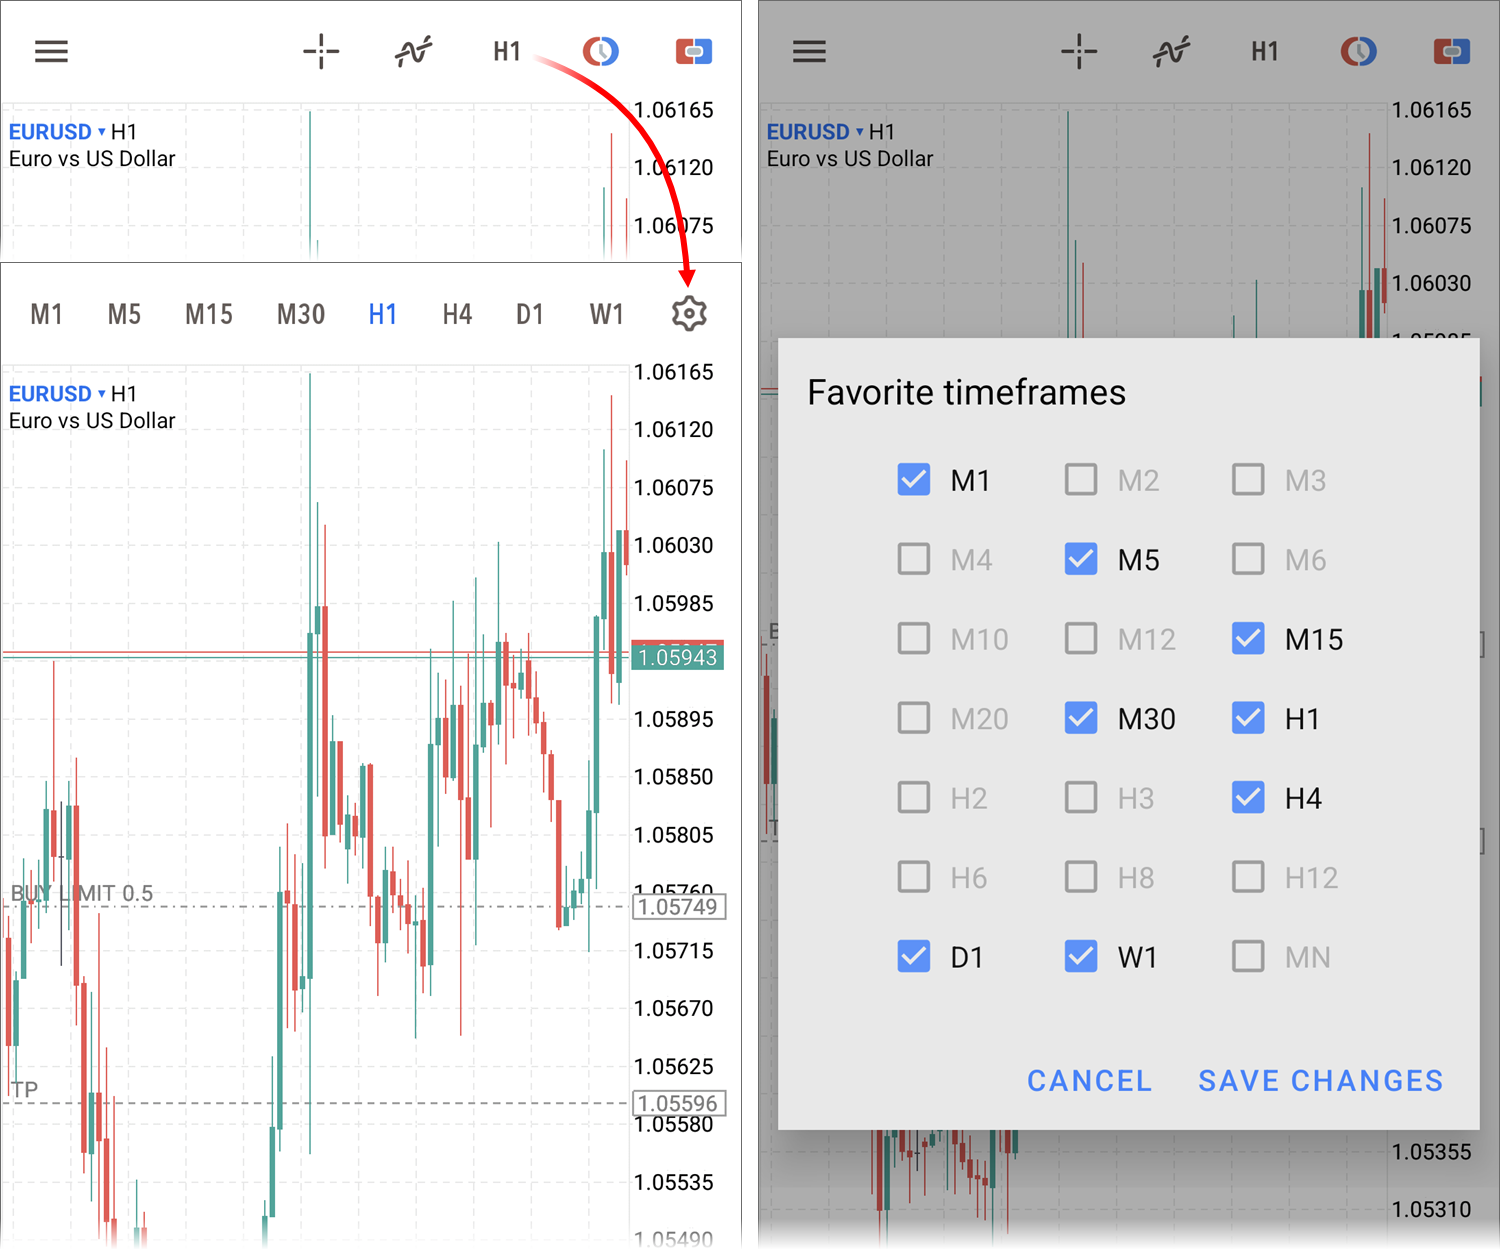This screenshot has width=1500, height=1250.
Task: Save changes to favorite timeframes
Action: tap(1320, 1080)
